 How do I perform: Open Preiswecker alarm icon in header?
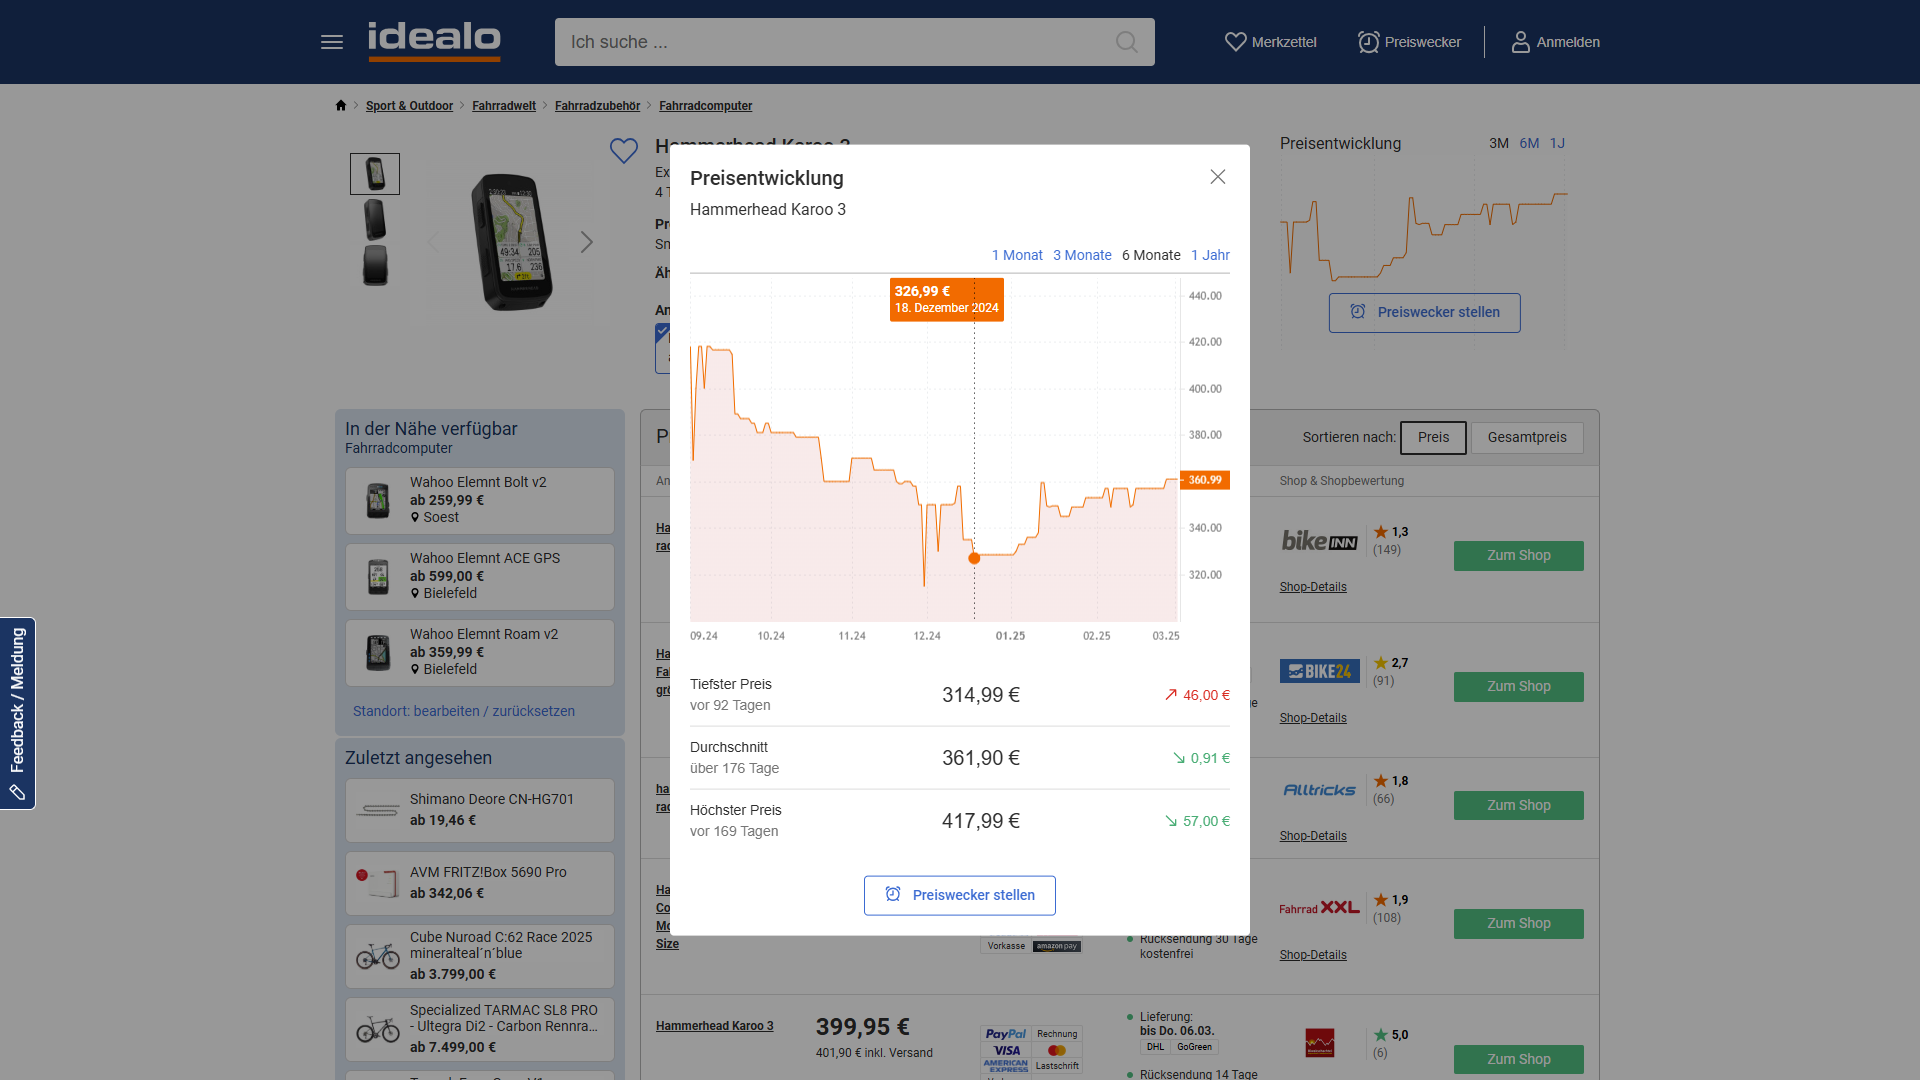(x=1368, y=42)
